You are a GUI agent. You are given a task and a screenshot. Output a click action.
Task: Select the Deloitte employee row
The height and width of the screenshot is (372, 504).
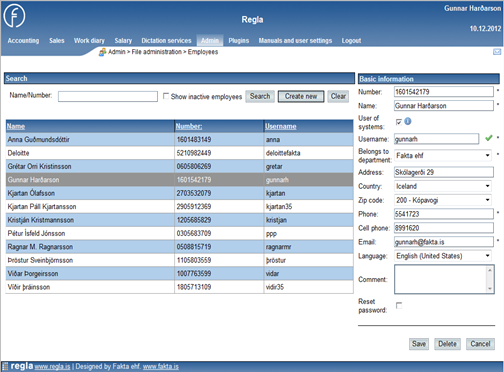(x=179, y=153)
